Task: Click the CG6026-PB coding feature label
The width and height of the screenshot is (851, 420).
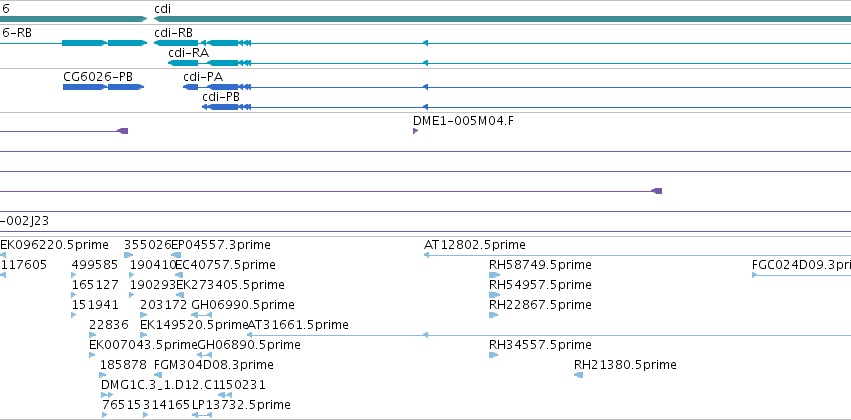Action: tap(98, 77)
